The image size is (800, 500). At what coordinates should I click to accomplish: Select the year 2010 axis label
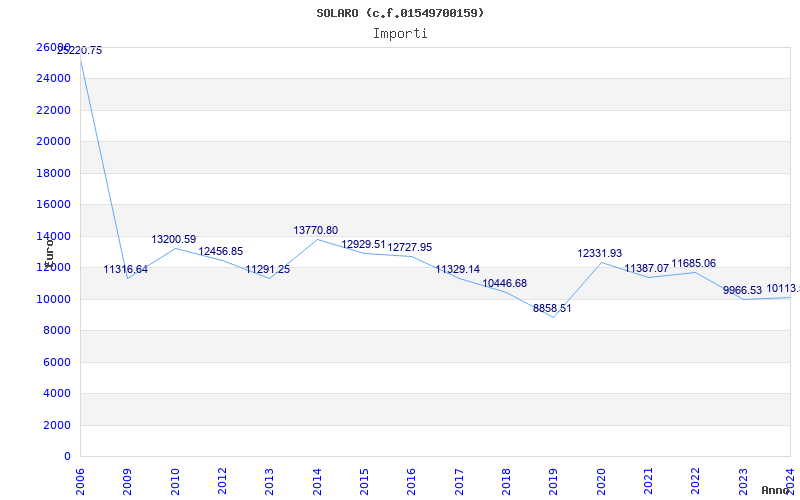pos(174,482)
